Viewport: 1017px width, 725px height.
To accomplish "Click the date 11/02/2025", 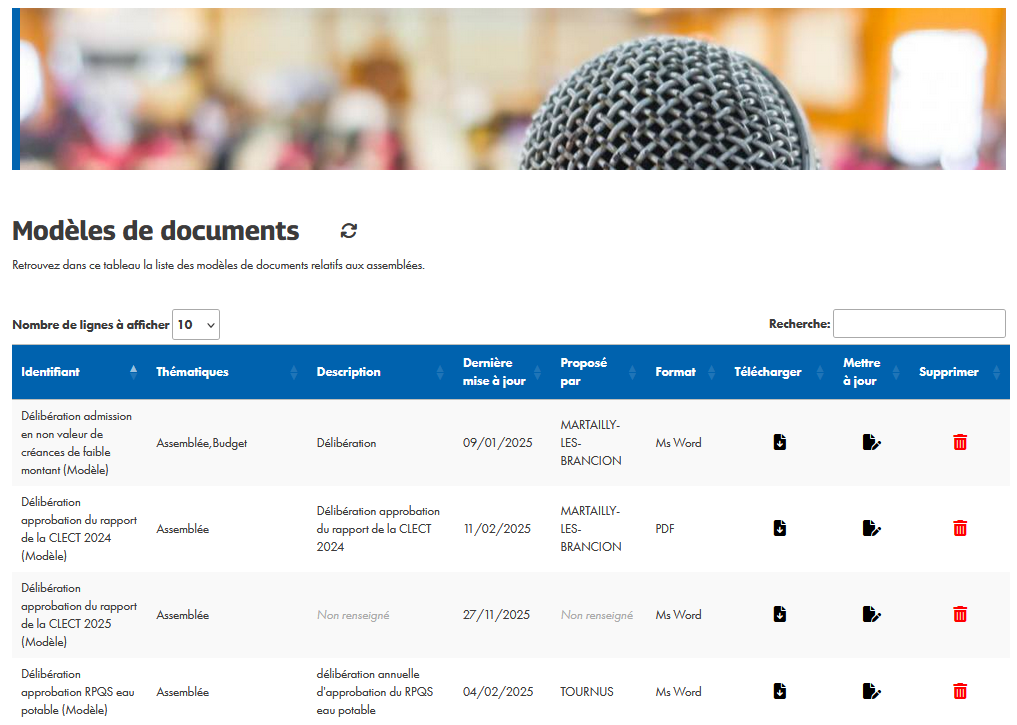I will click(x=497, y=529).
